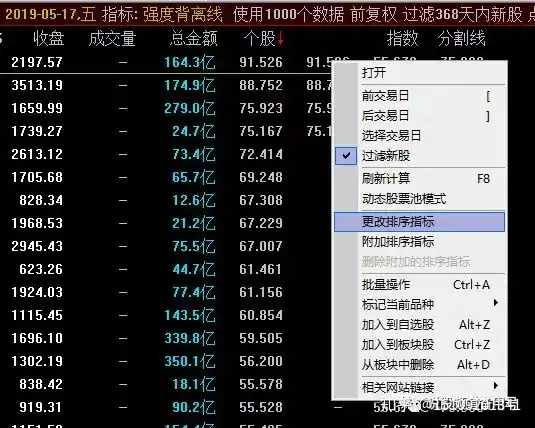535x428 pixels.
Task: Choose '更改排序指标' highlighted item
Action: point(419,222)
